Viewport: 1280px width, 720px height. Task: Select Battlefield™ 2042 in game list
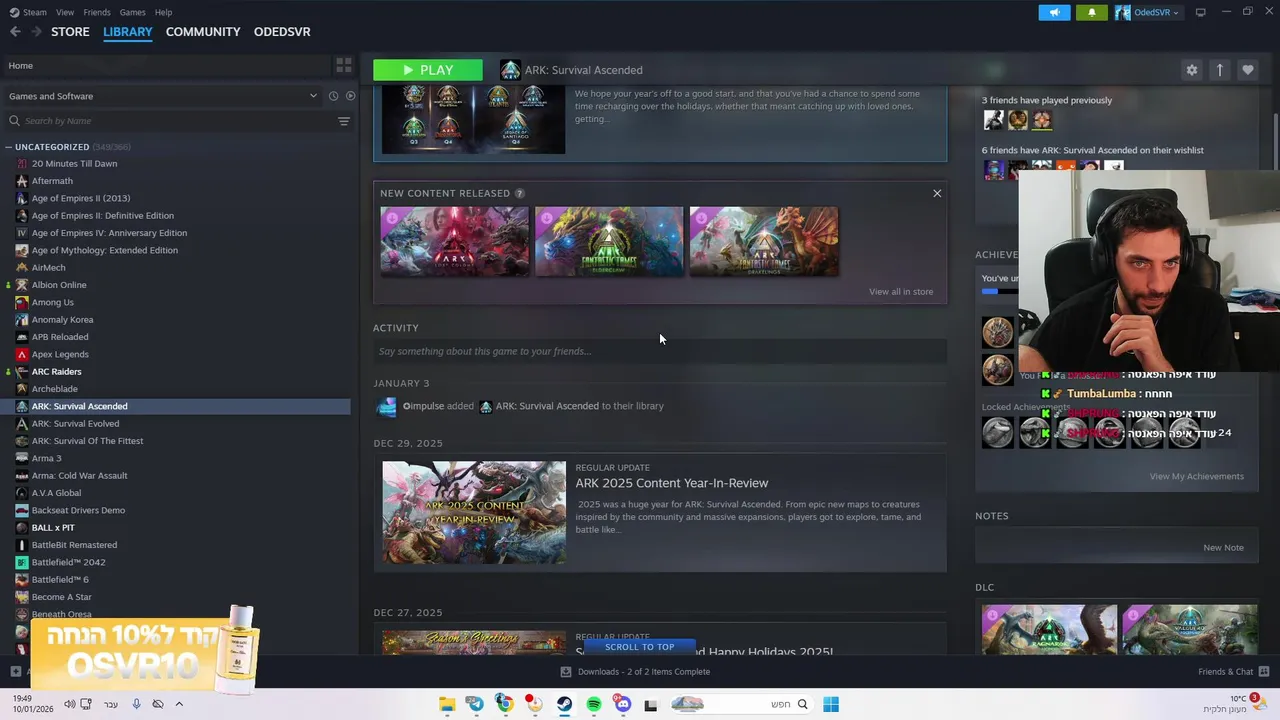68,562
